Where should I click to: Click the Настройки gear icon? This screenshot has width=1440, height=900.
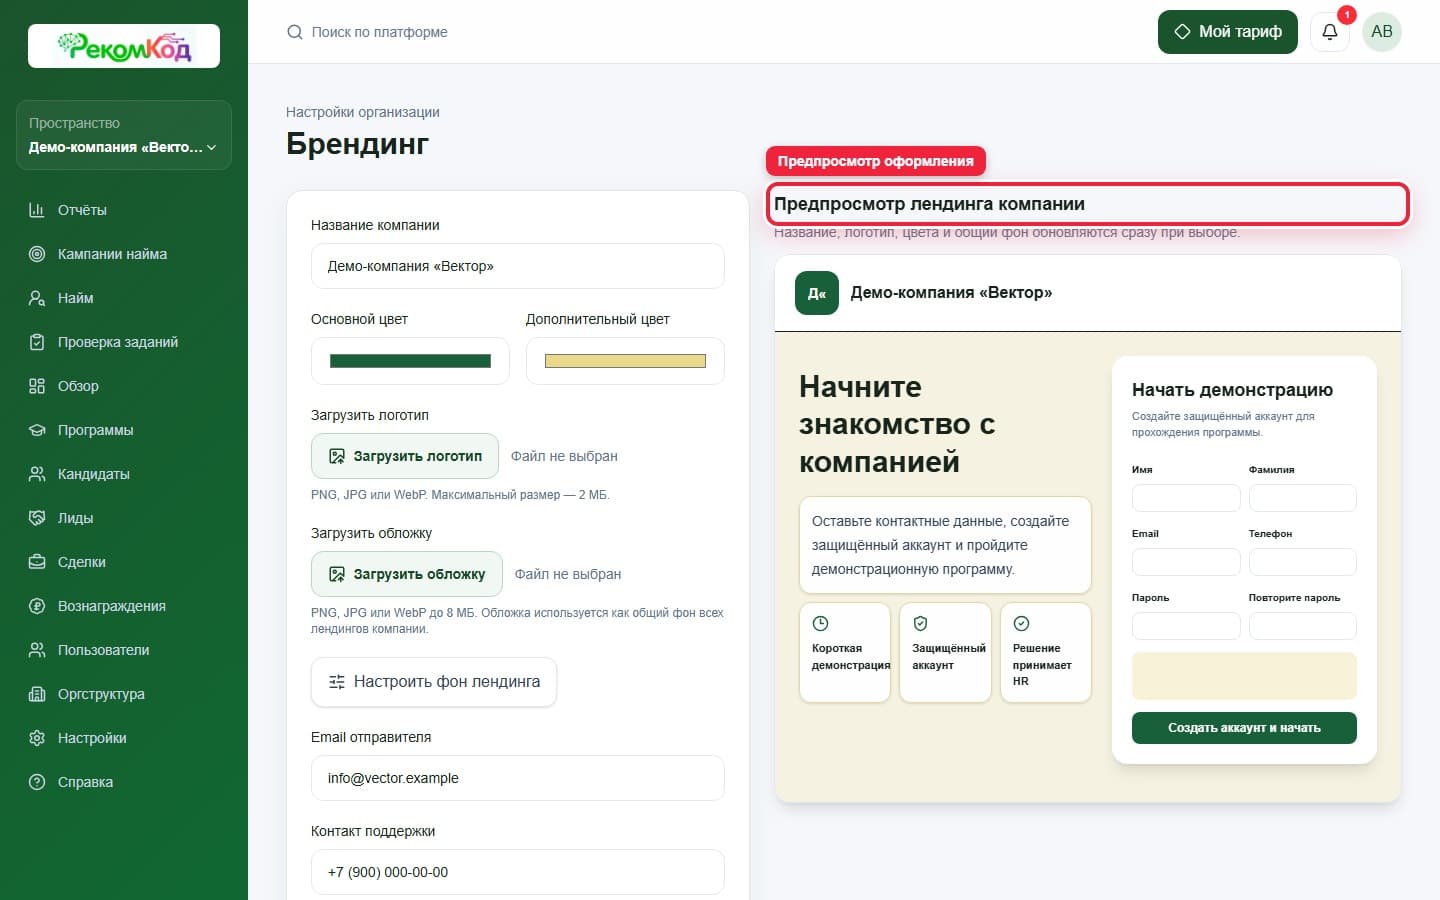[x=37, y=738]
